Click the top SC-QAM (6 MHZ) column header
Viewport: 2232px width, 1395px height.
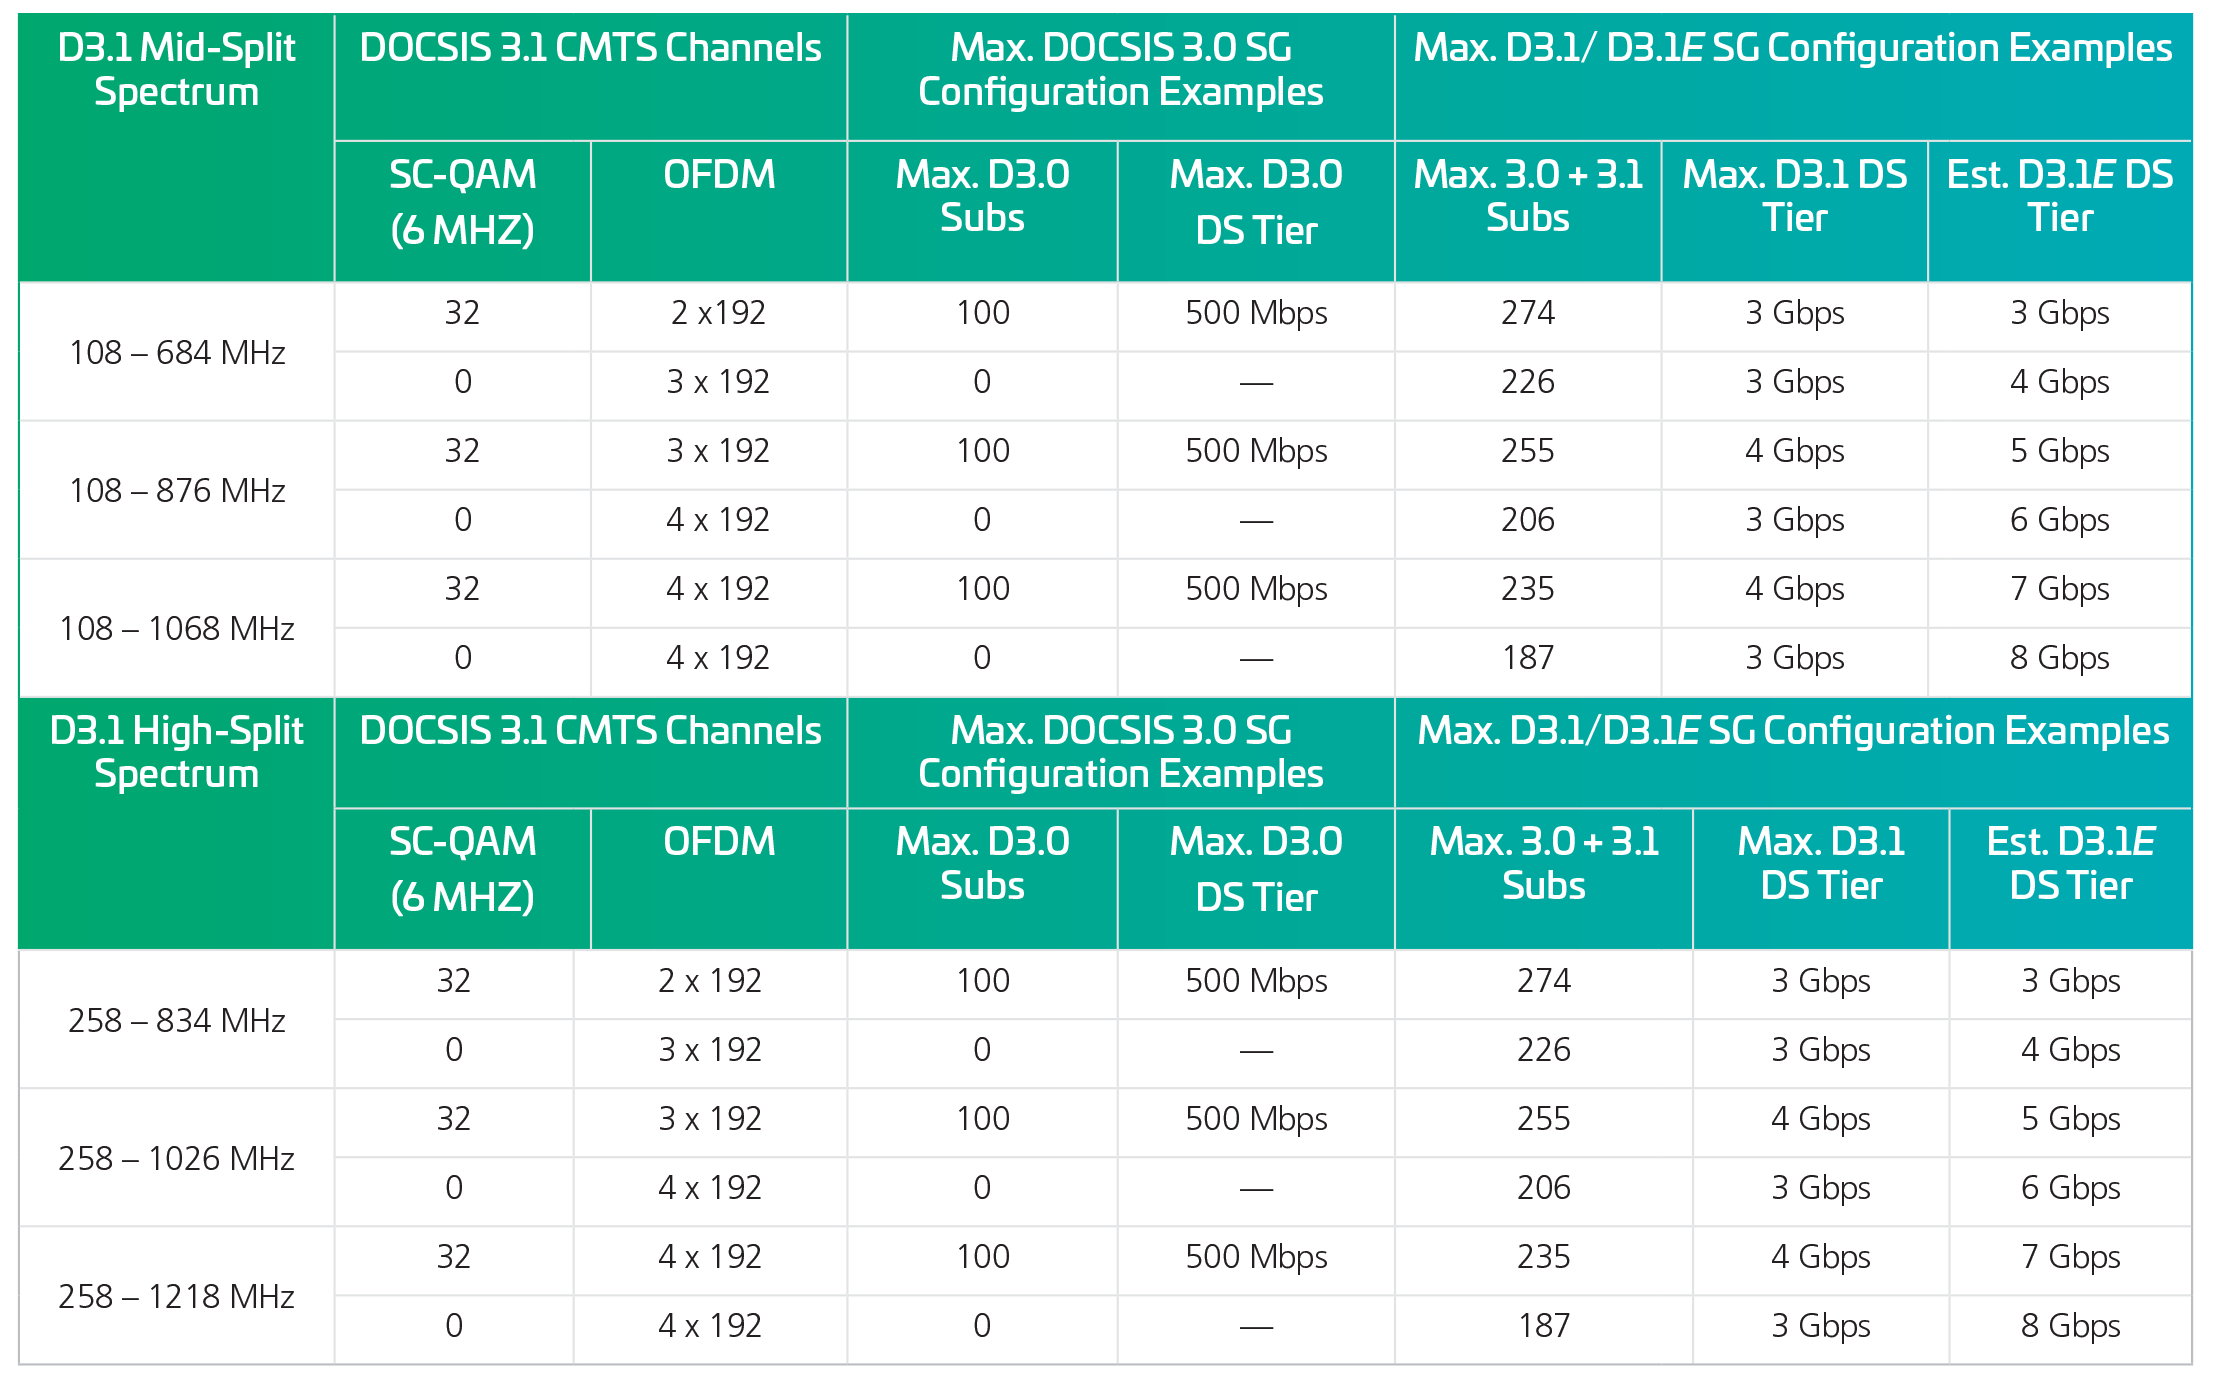pyautogui.click(x=462, y=202)
